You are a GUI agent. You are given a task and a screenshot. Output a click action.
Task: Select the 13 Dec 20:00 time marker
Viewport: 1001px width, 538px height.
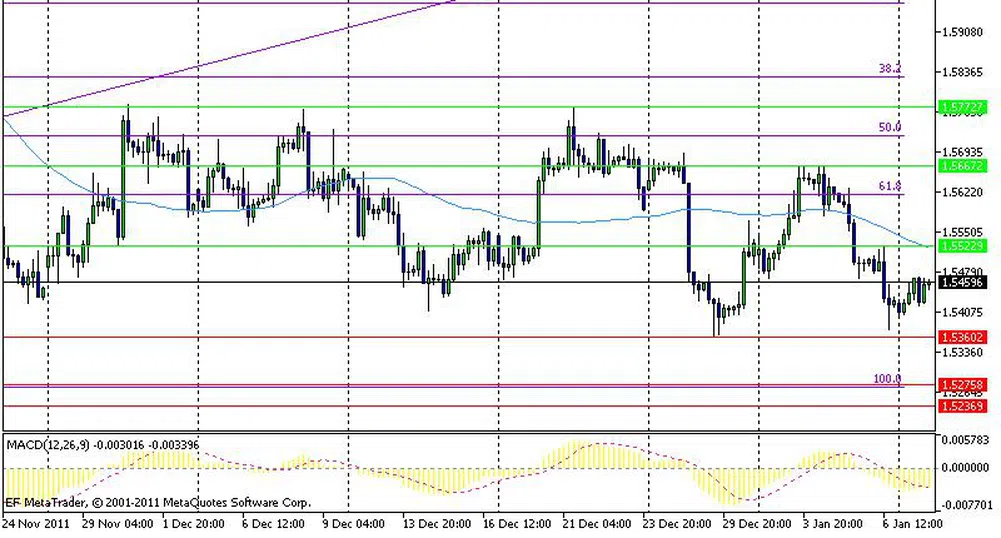point(436,523)
